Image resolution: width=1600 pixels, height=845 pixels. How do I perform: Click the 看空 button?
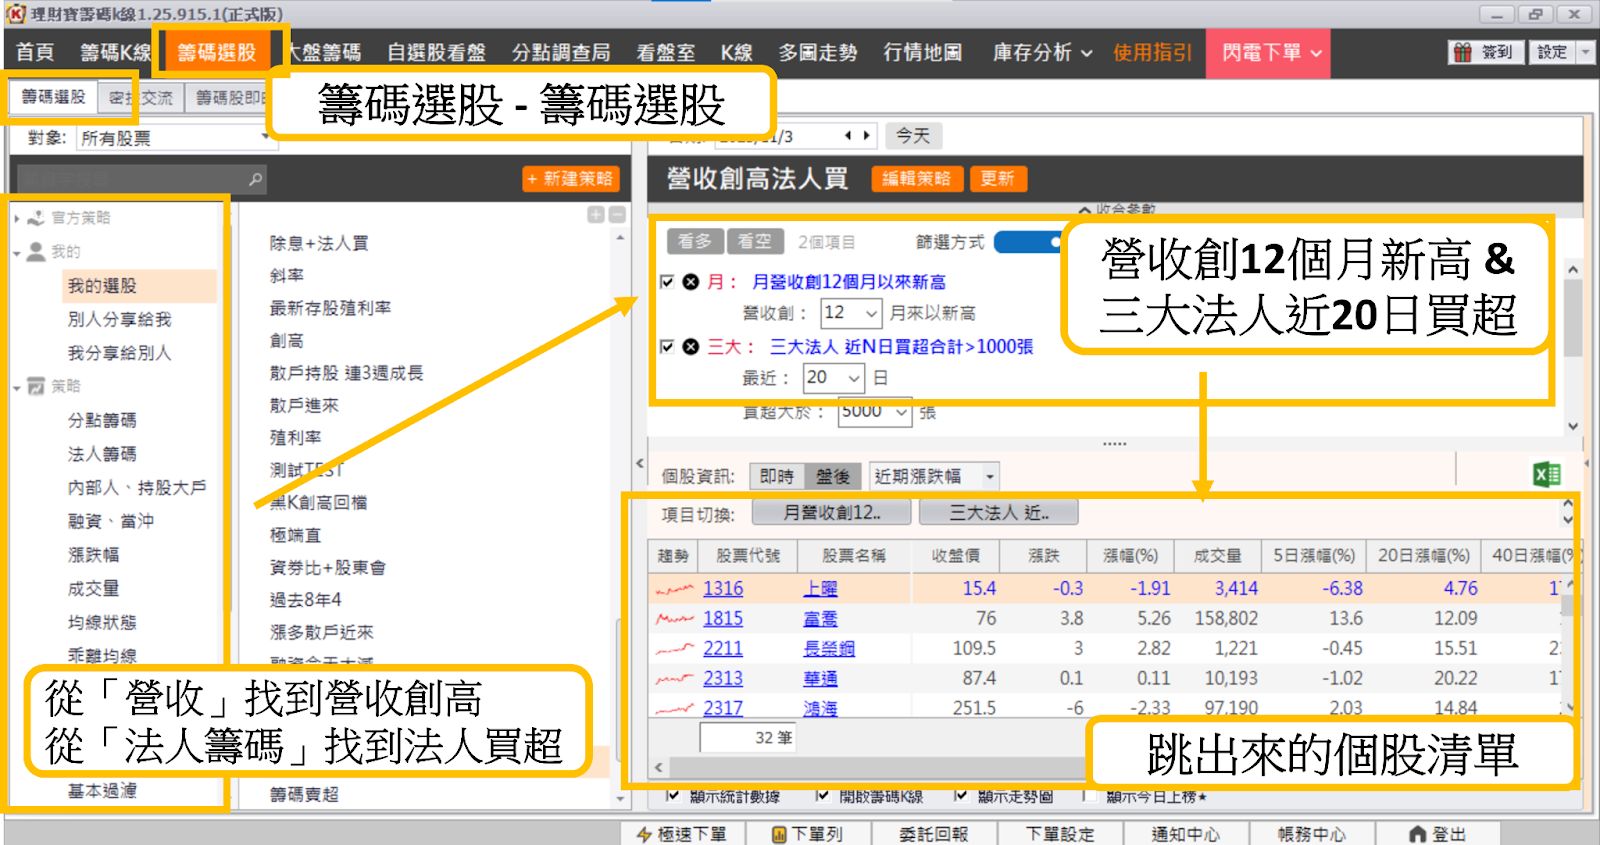point(754,242)
